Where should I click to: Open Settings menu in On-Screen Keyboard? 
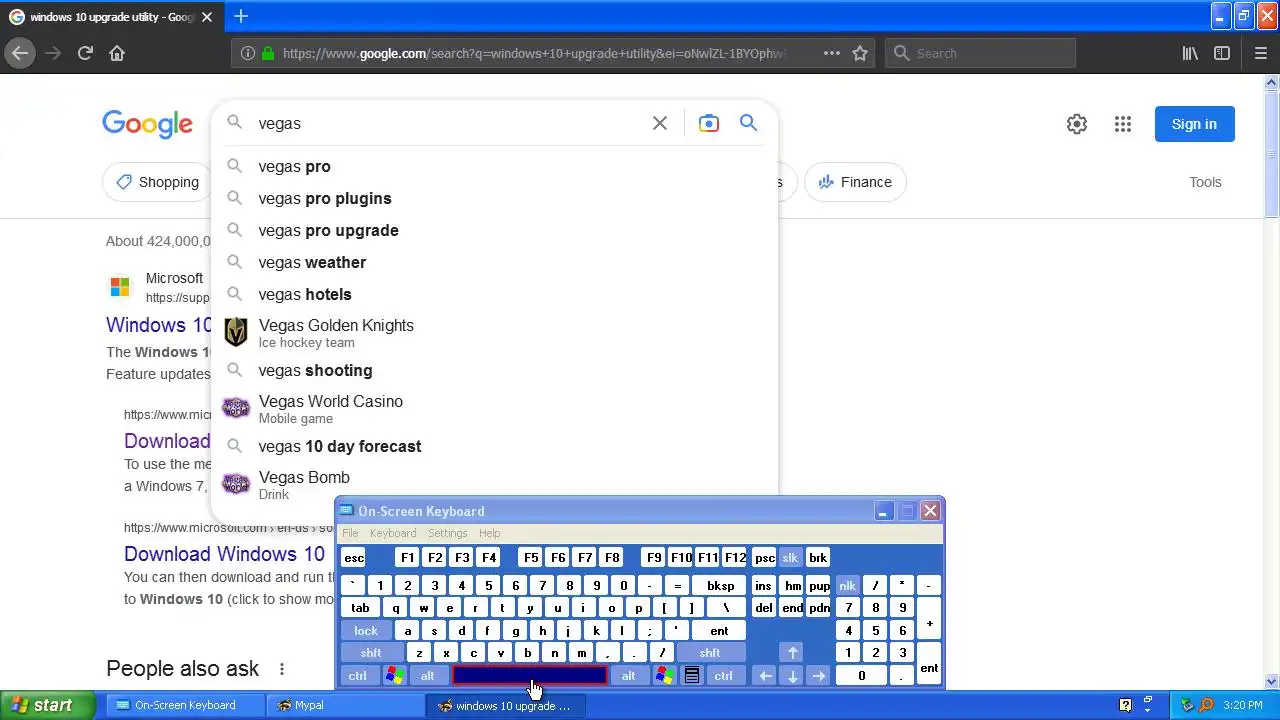tap(447, 533)
